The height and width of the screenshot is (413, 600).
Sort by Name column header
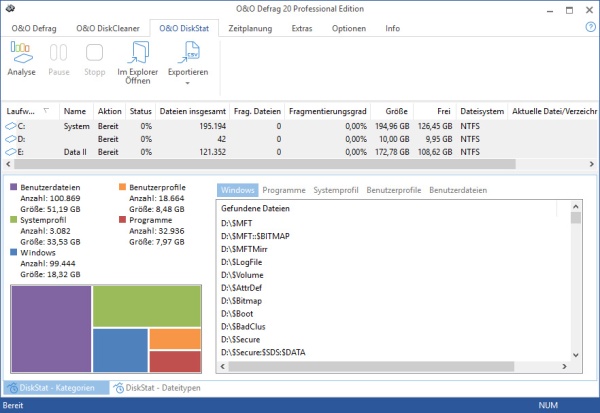coord(76,111)
